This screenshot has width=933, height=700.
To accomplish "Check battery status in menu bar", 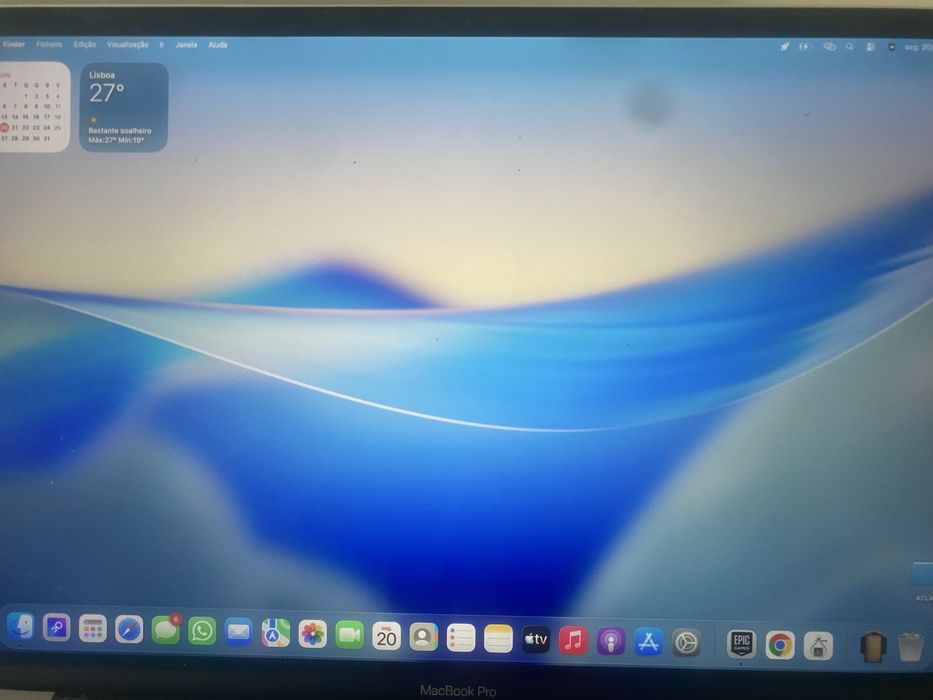I will click(806, 46).
